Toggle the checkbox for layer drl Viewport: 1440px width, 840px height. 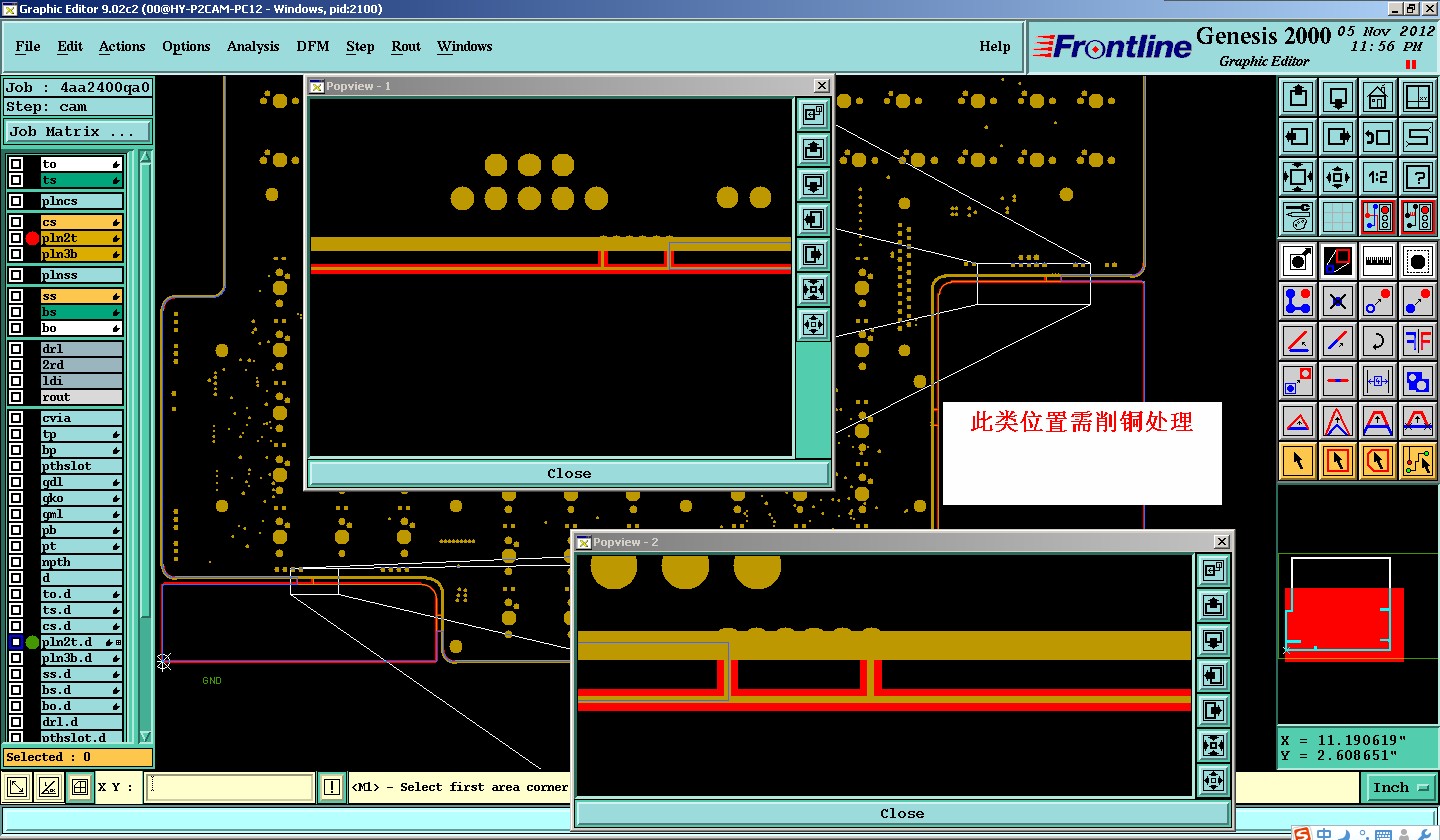click(16, 349)
